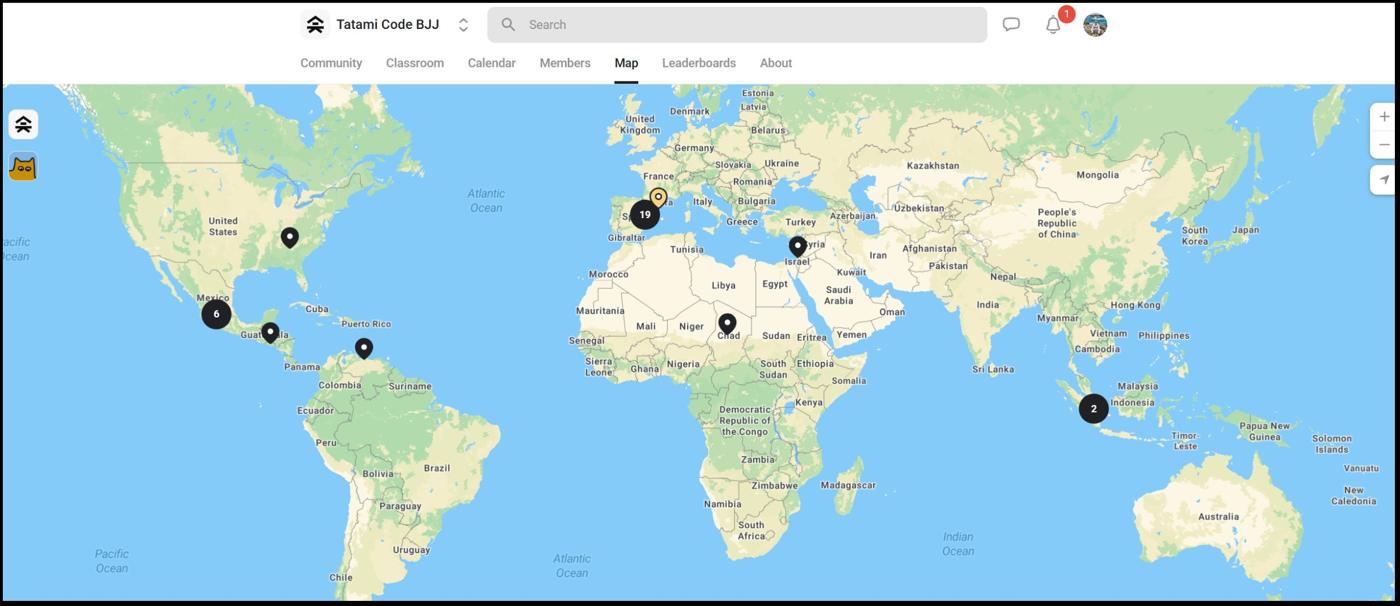Click the Uruguay label on the map
This screenshot has height=606, width=1400.
[x=411, y=550]
